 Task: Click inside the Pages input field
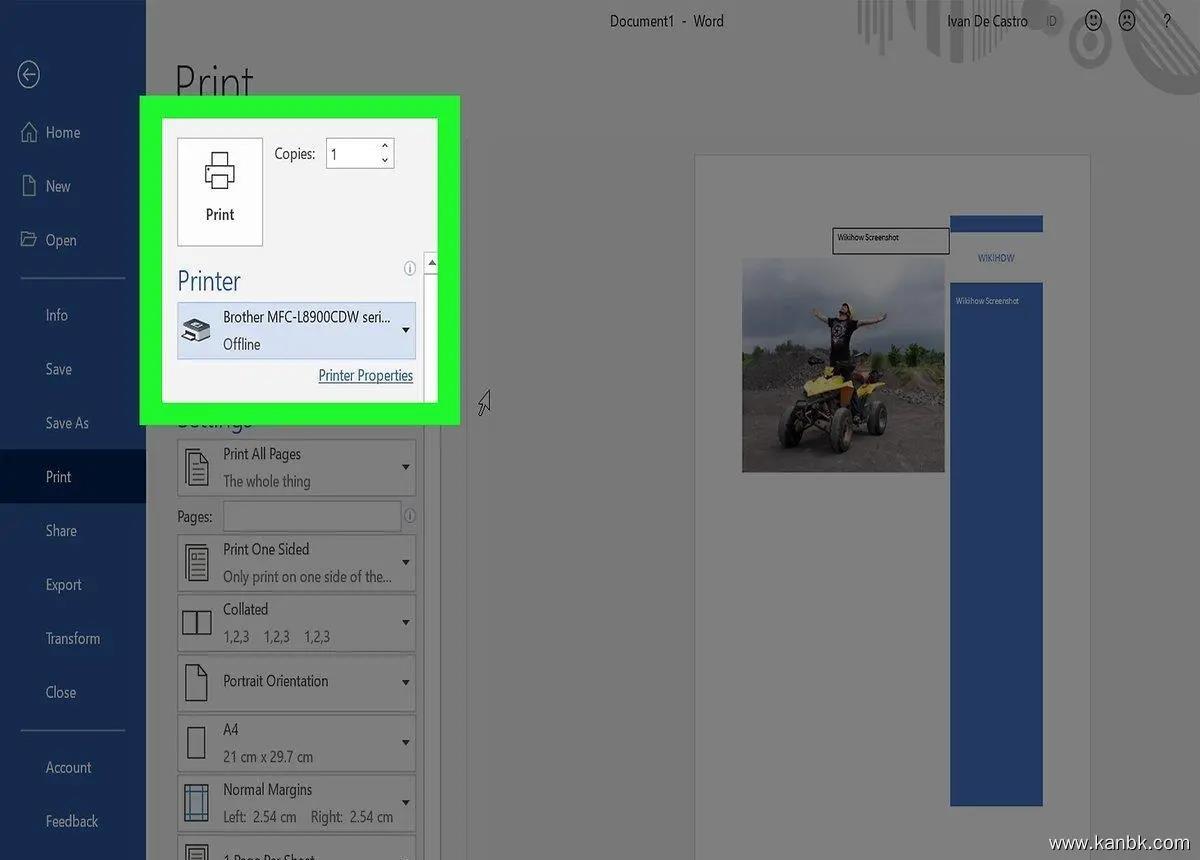311,517
